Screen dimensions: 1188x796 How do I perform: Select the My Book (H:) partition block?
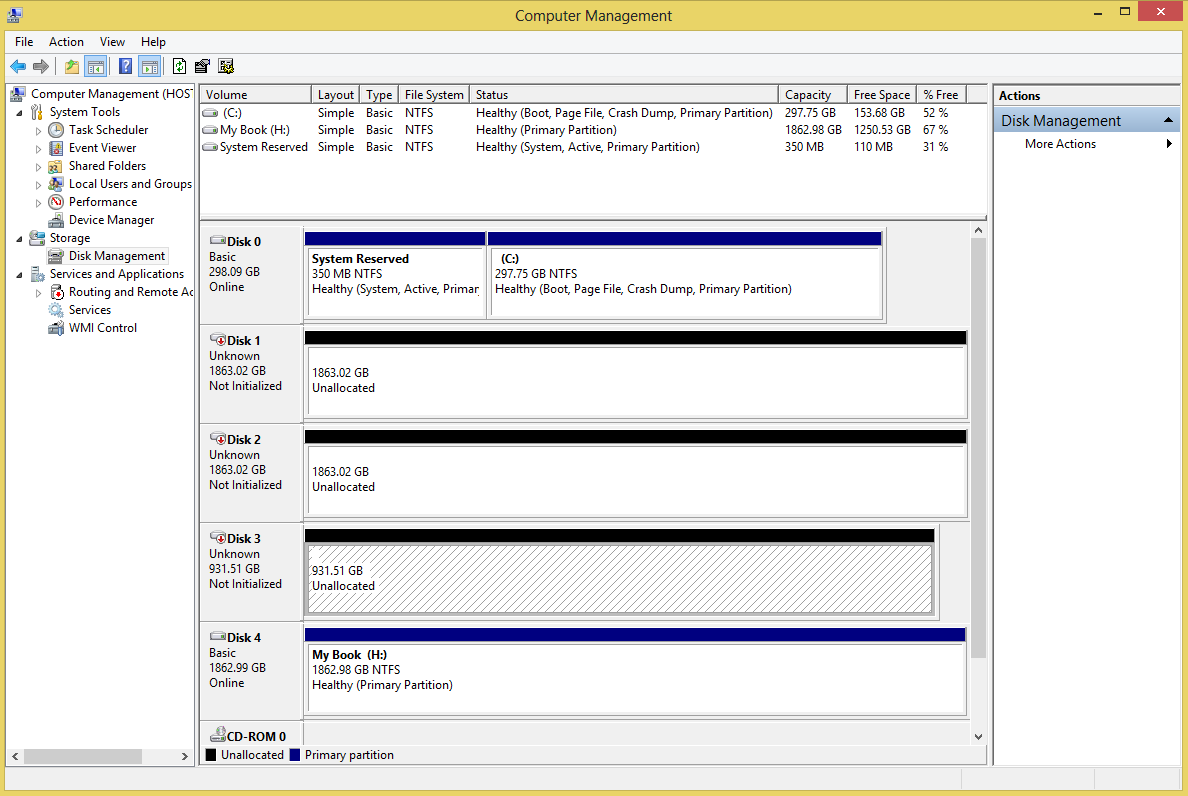(636, 671)
